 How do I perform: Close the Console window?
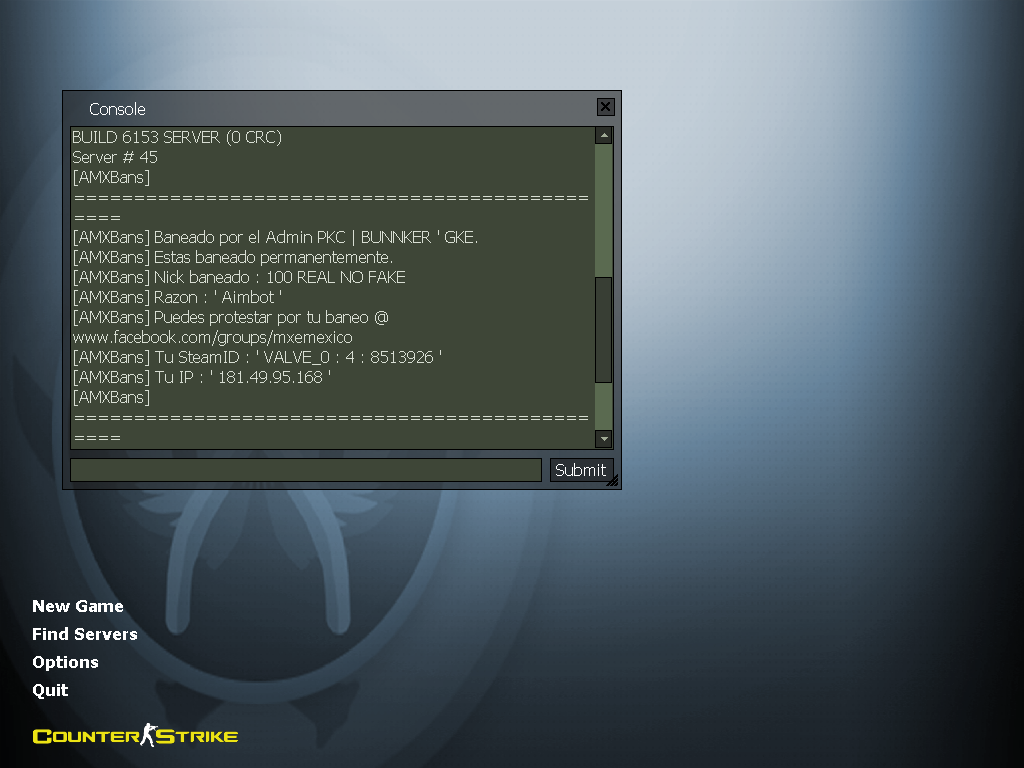click(x=605, y=106)
